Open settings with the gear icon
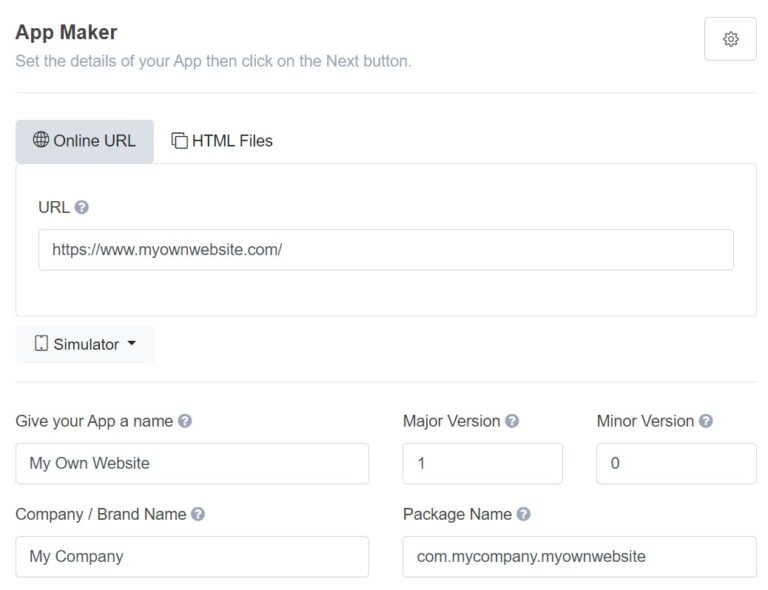 pos(730,39)
